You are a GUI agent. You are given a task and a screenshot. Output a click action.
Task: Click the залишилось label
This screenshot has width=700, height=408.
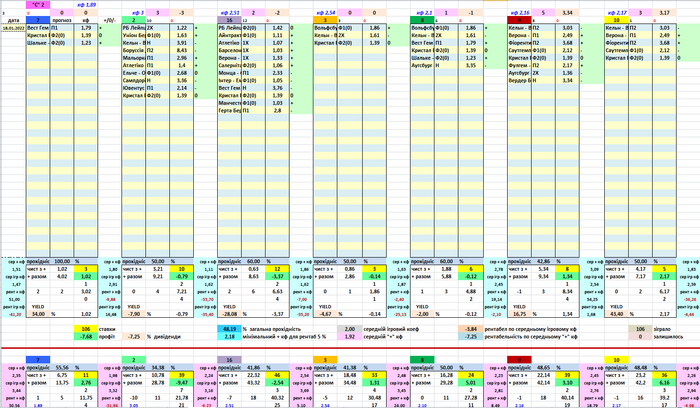coord(668,337)
